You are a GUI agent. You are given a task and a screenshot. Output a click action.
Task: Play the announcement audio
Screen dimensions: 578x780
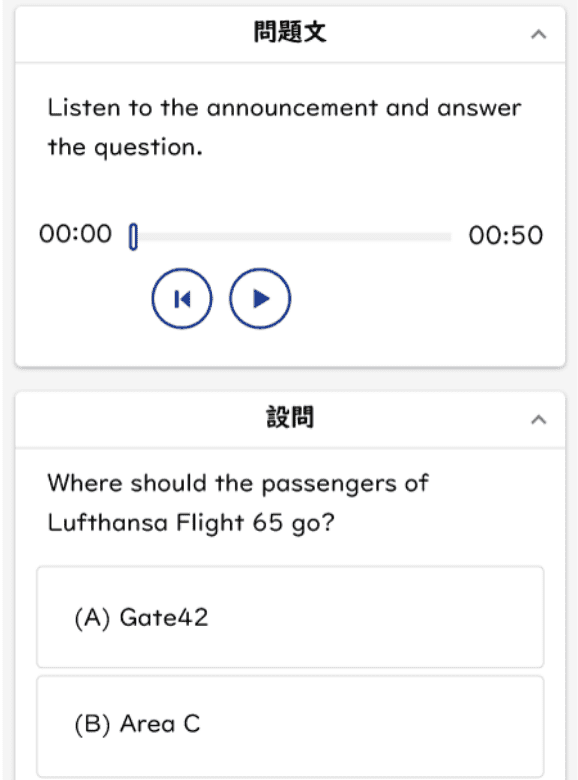[x=260, y=298]
